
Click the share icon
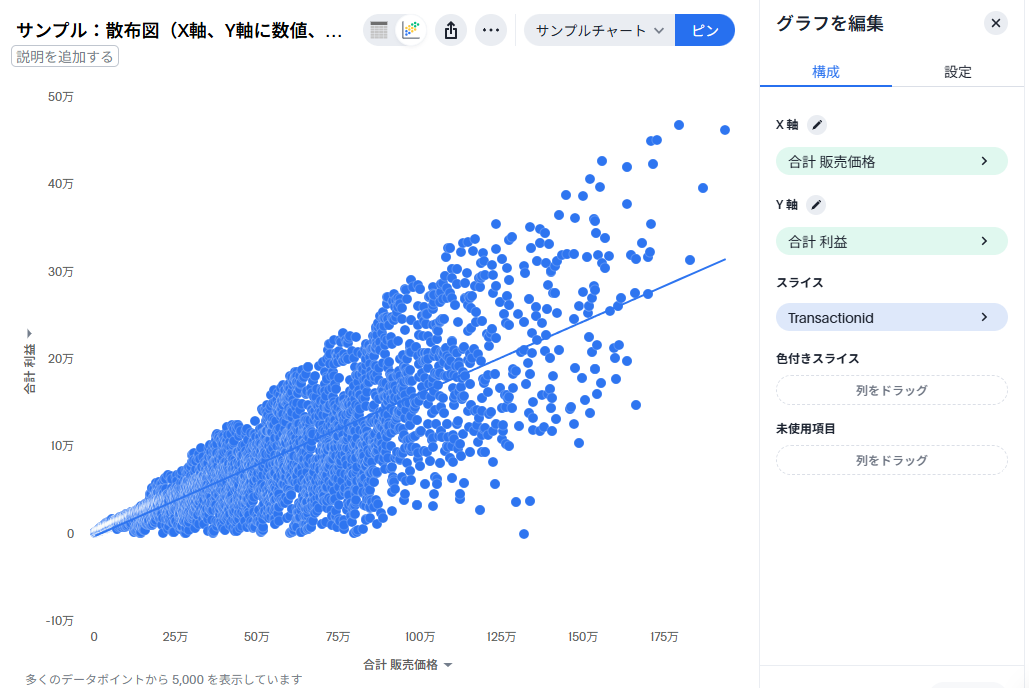[x=451, y=30]
